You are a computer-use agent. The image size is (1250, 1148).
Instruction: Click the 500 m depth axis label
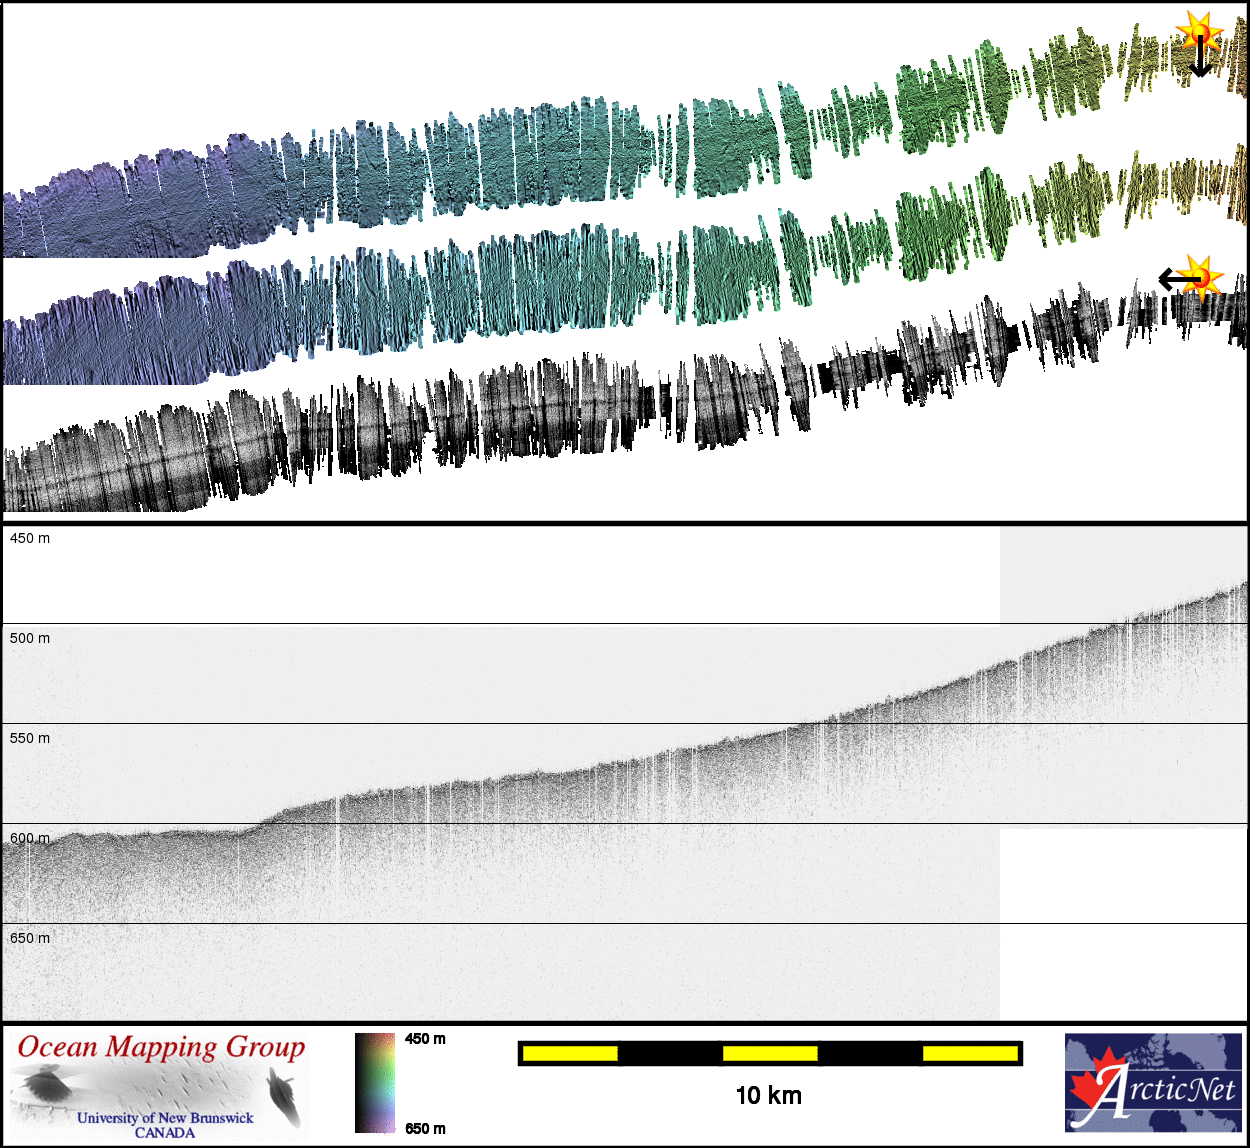click(30, 638)
